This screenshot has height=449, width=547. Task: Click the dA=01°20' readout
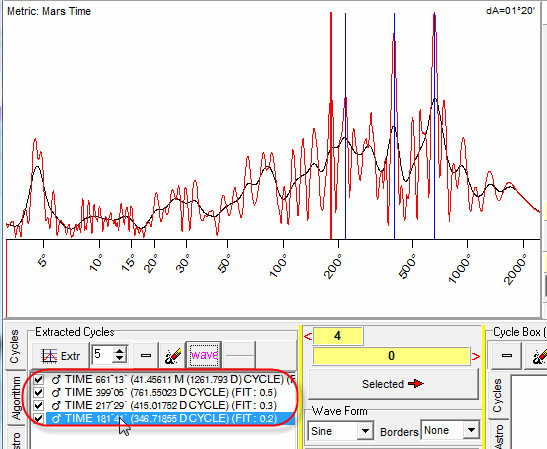[510, 11]
